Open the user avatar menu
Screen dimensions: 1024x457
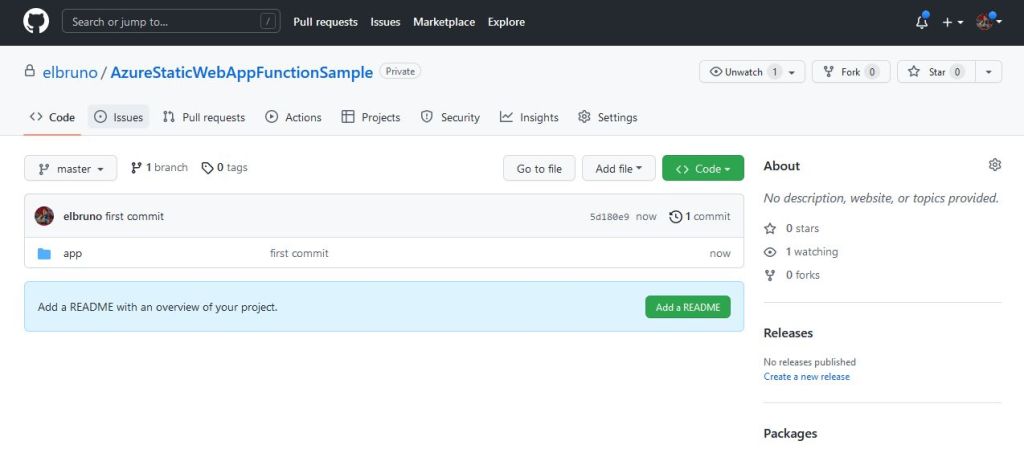[989, 22]
